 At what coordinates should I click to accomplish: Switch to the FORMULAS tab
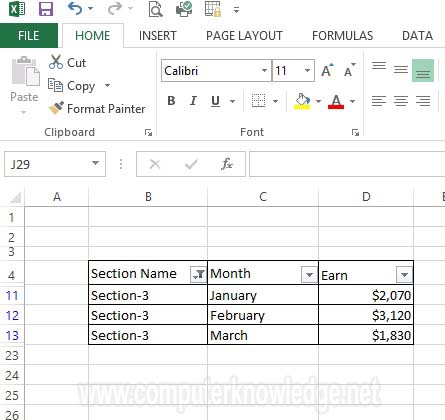coord(342,35)
